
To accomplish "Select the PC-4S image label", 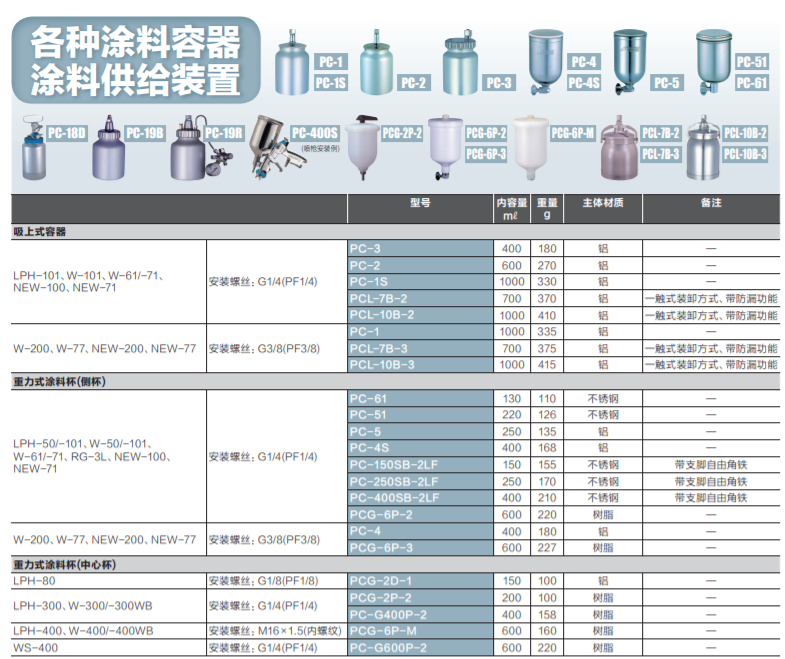I will point(584,83).
